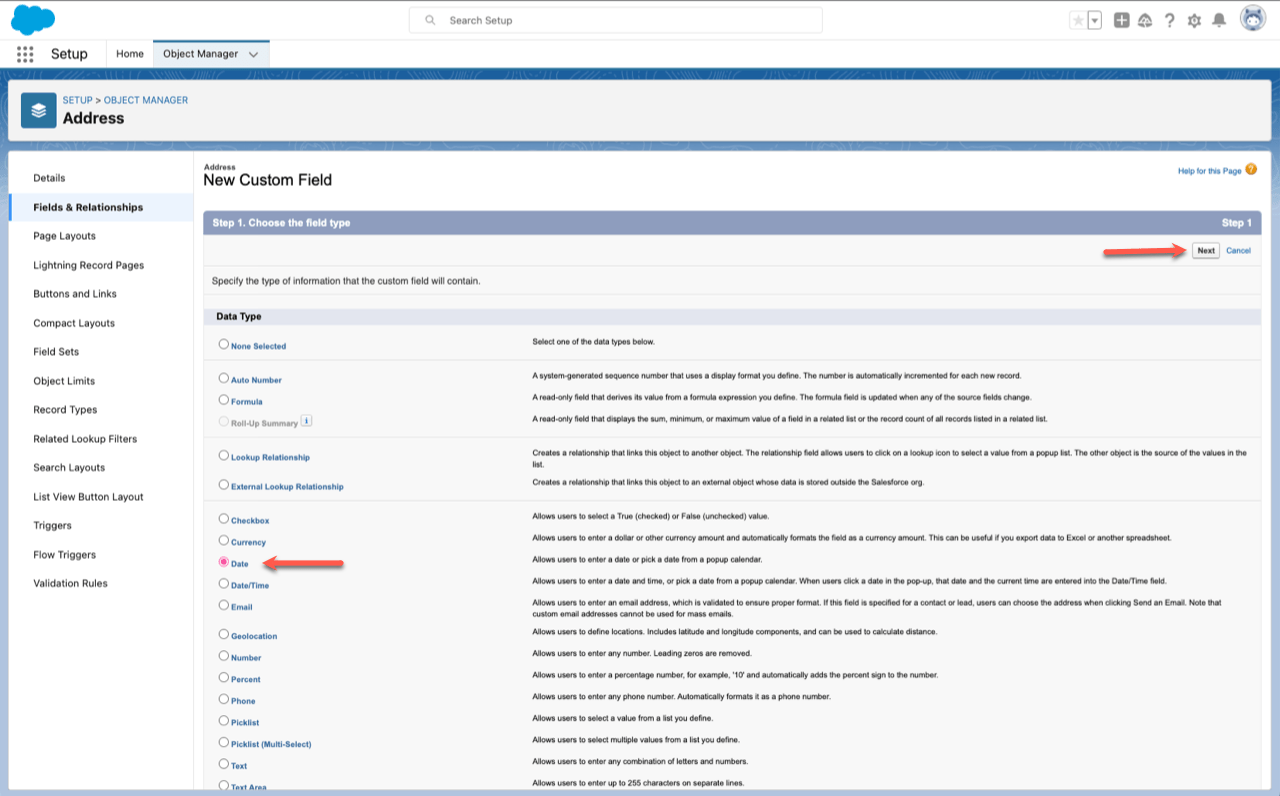This screenshot has height=796, width=1280.
Task: Open Validation Rules in the sidebar
Action: tap(70, 583)
